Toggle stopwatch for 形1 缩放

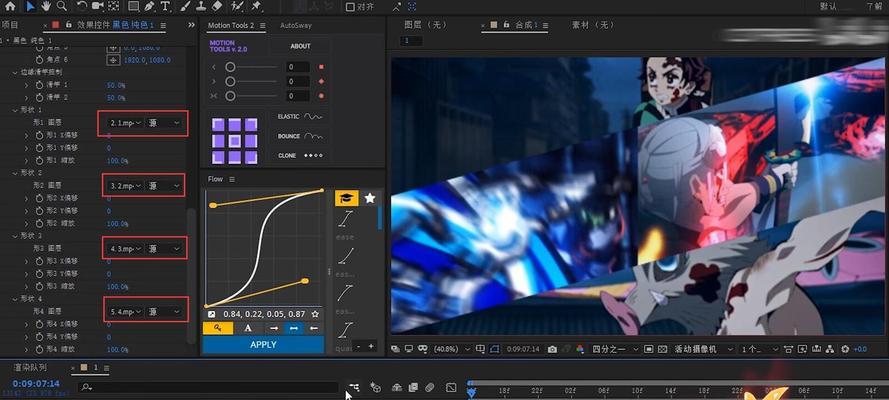tap(39, 161)
